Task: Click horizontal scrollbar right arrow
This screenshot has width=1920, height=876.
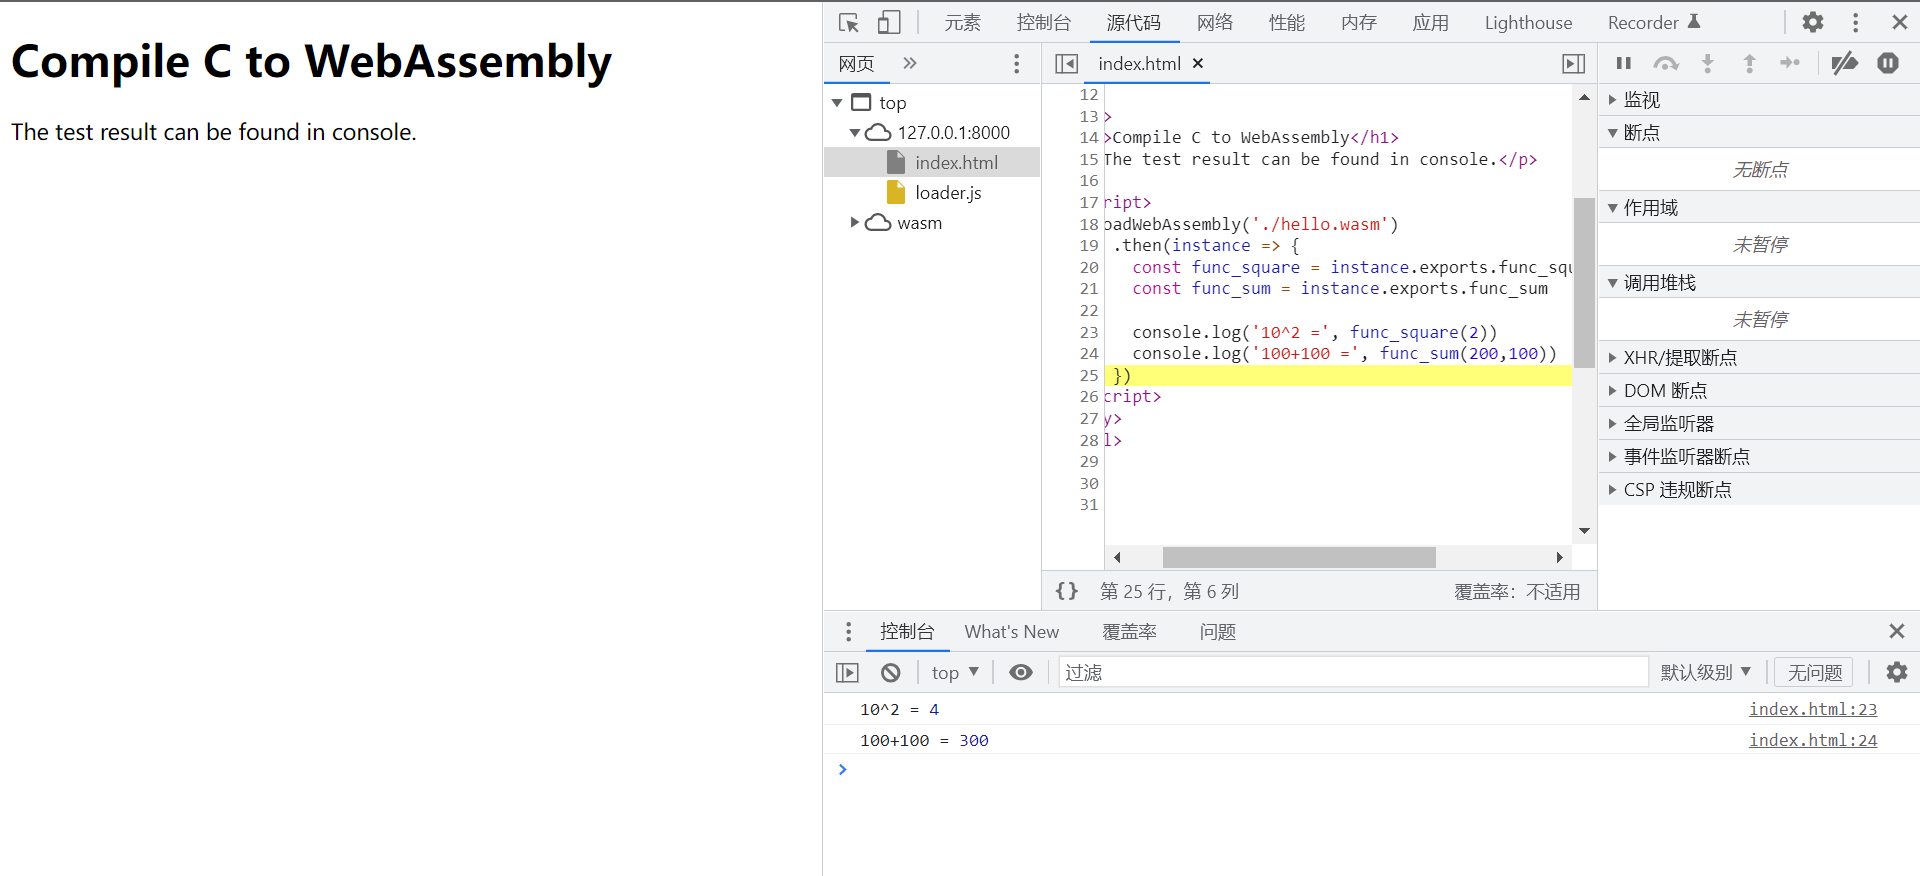Action: pyautogui.click(x=1559, y=557)
